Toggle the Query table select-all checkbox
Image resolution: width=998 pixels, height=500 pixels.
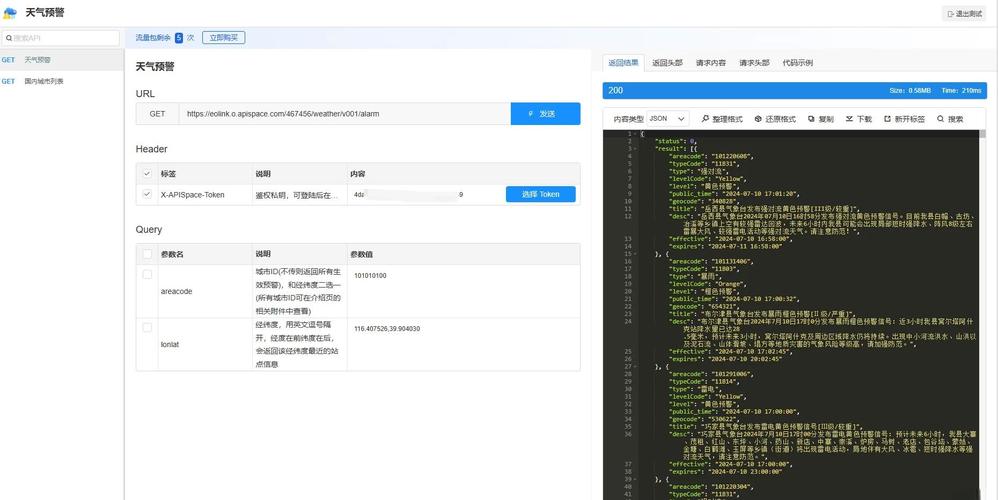[147, 254]
